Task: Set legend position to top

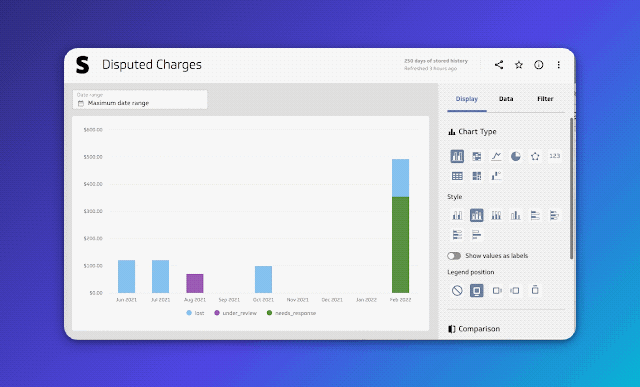Action: pos(535,290)
